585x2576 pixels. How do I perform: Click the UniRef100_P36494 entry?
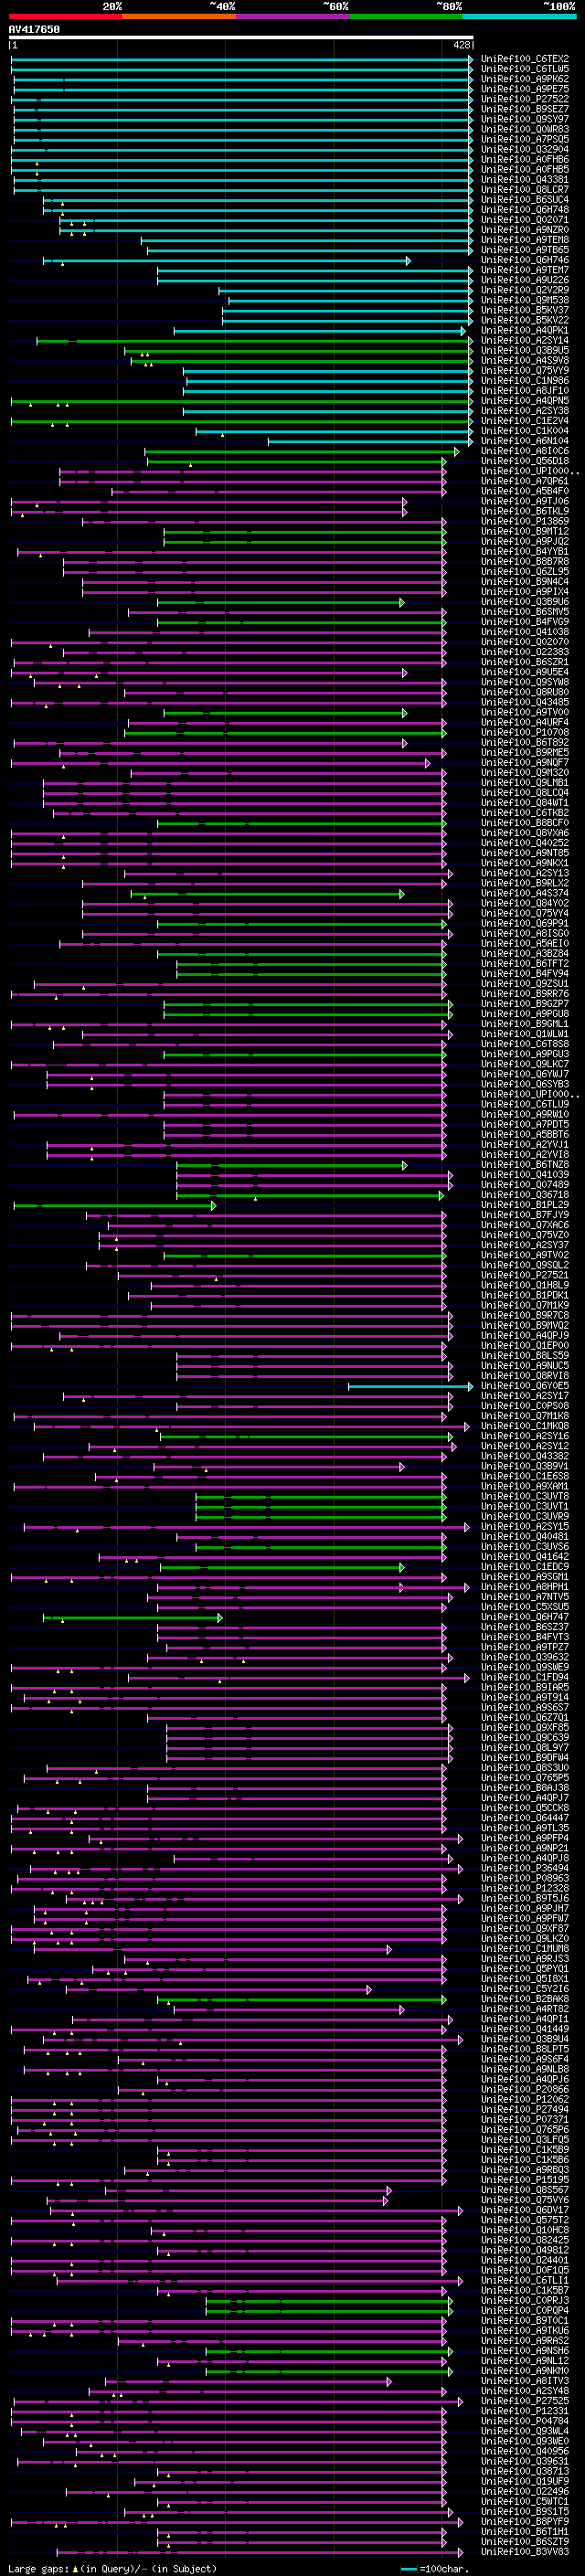[x=525, y=1868]
